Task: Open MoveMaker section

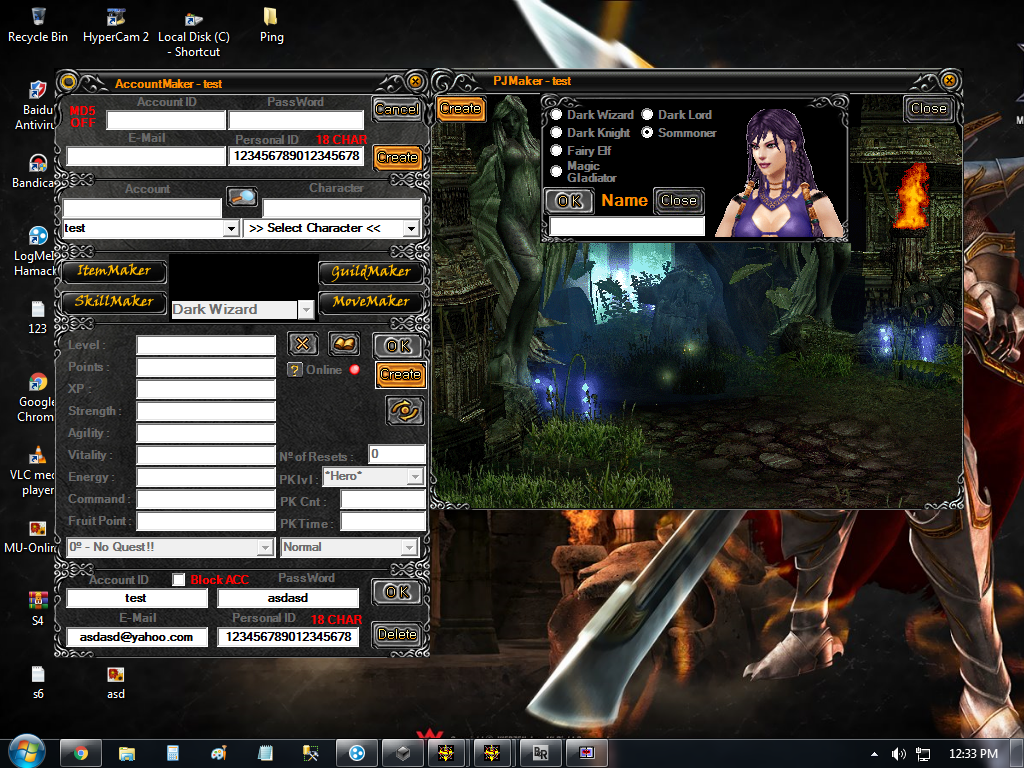Action: click(x=371, y=302)
